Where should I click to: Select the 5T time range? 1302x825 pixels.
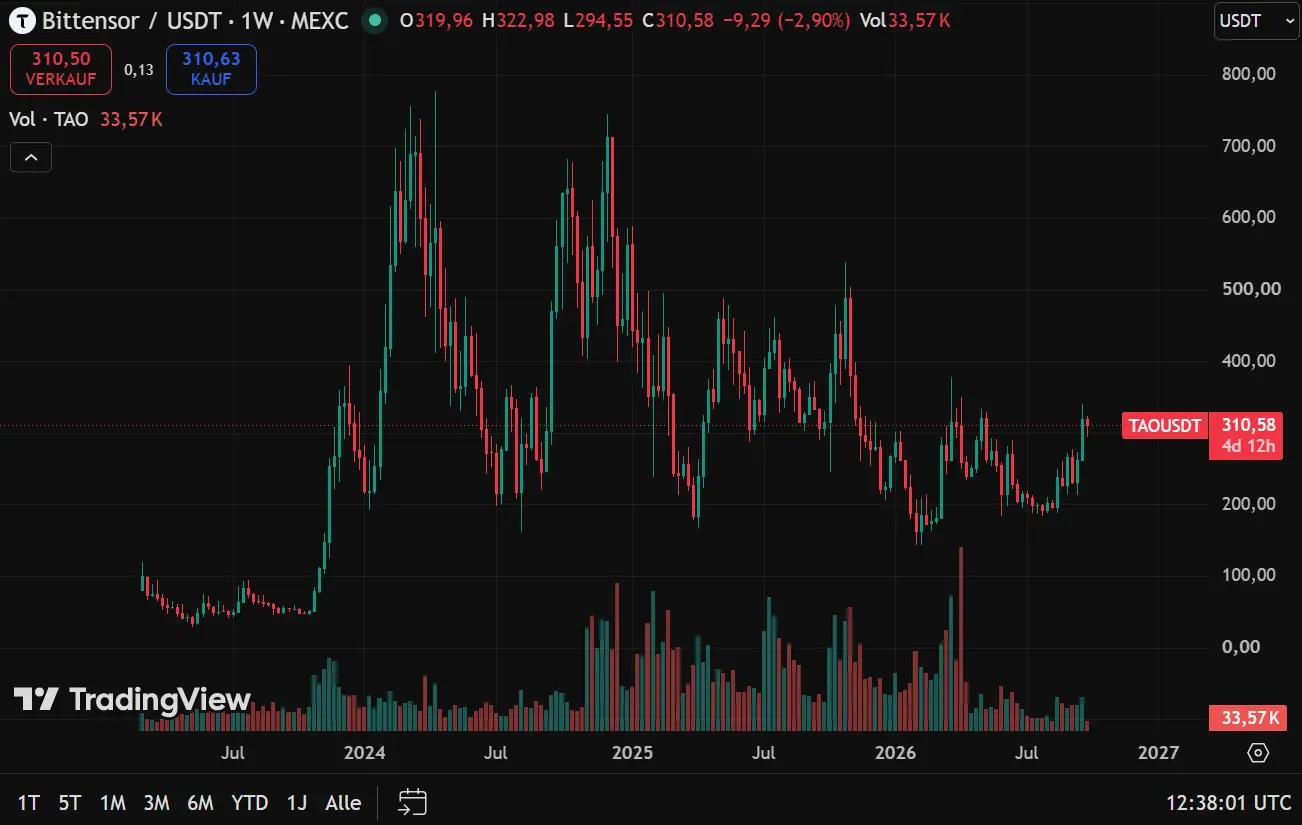[69, 803]
